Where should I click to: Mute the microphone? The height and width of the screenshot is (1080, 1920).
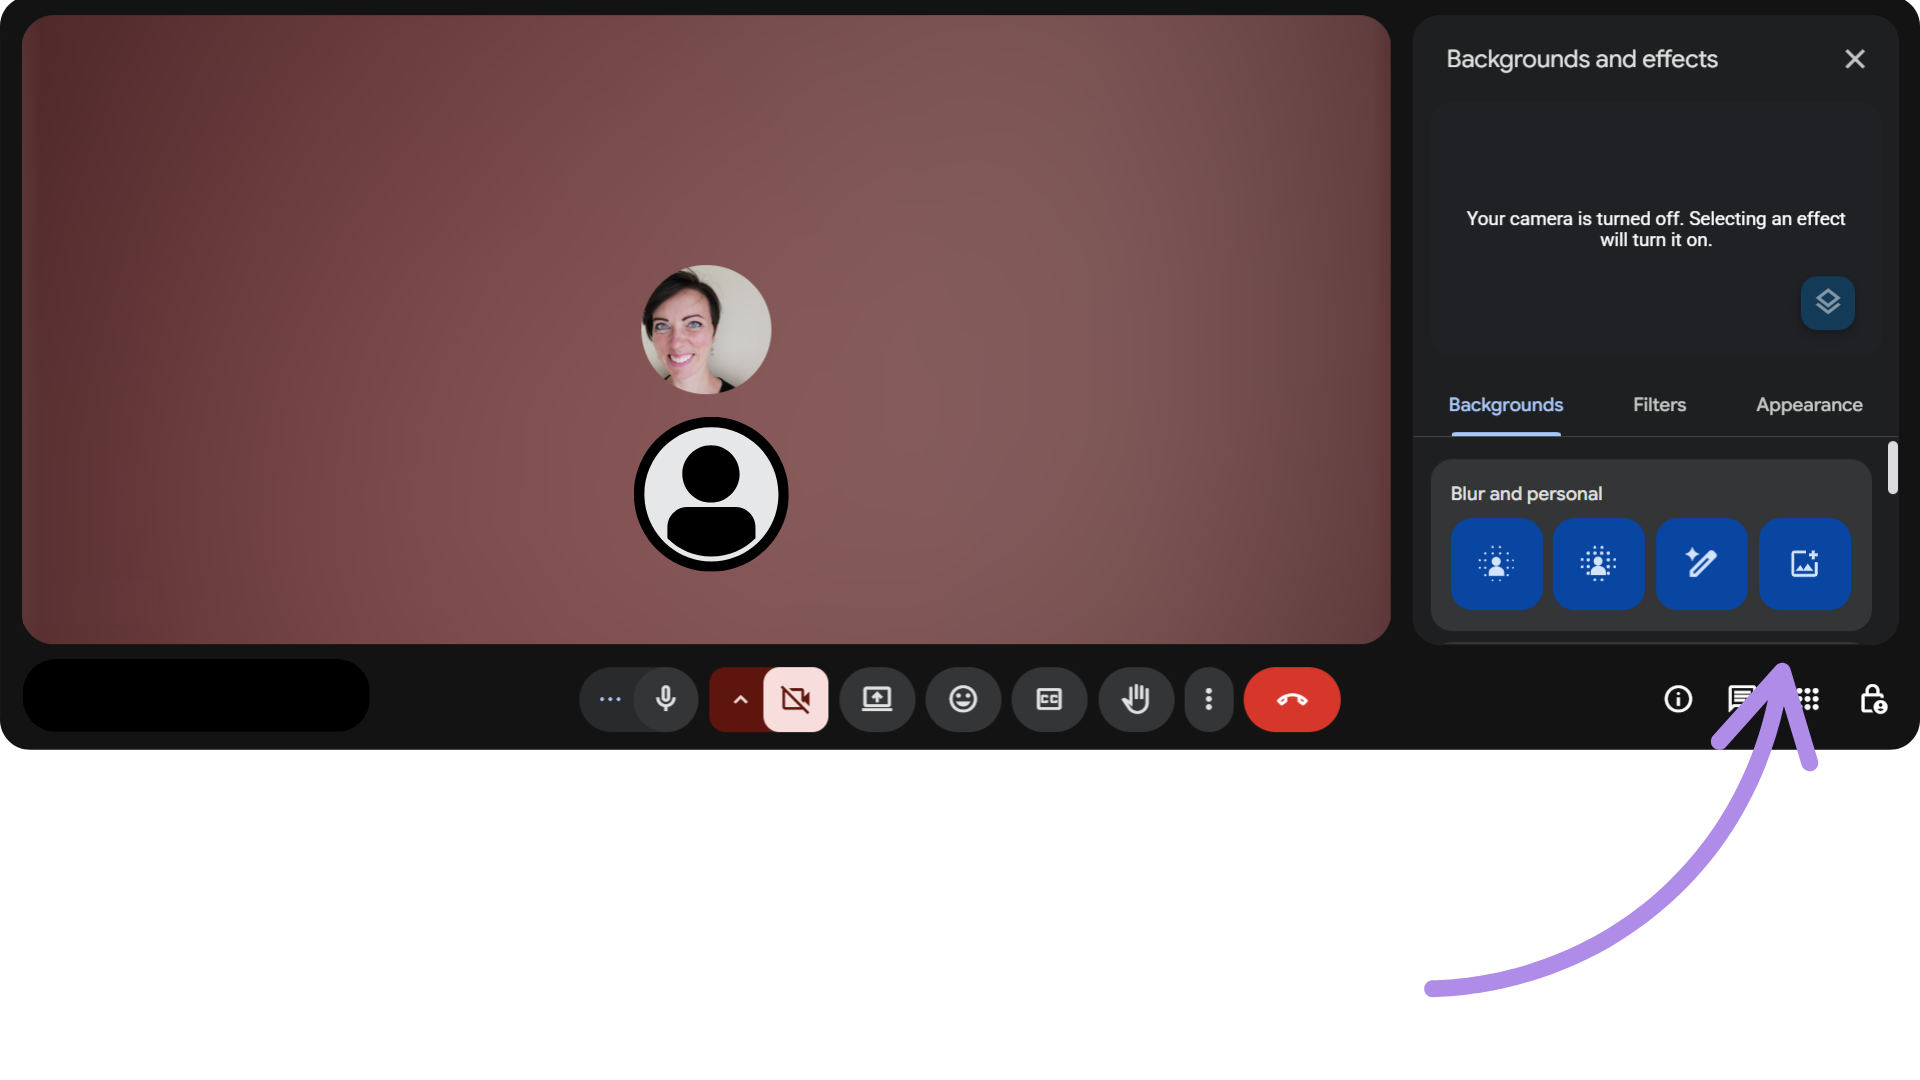point(666,699)
